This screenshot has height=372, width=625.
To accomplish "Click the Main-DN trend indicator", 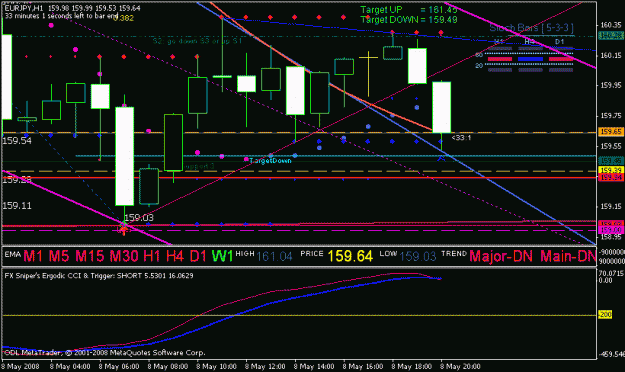I will 568,256.
